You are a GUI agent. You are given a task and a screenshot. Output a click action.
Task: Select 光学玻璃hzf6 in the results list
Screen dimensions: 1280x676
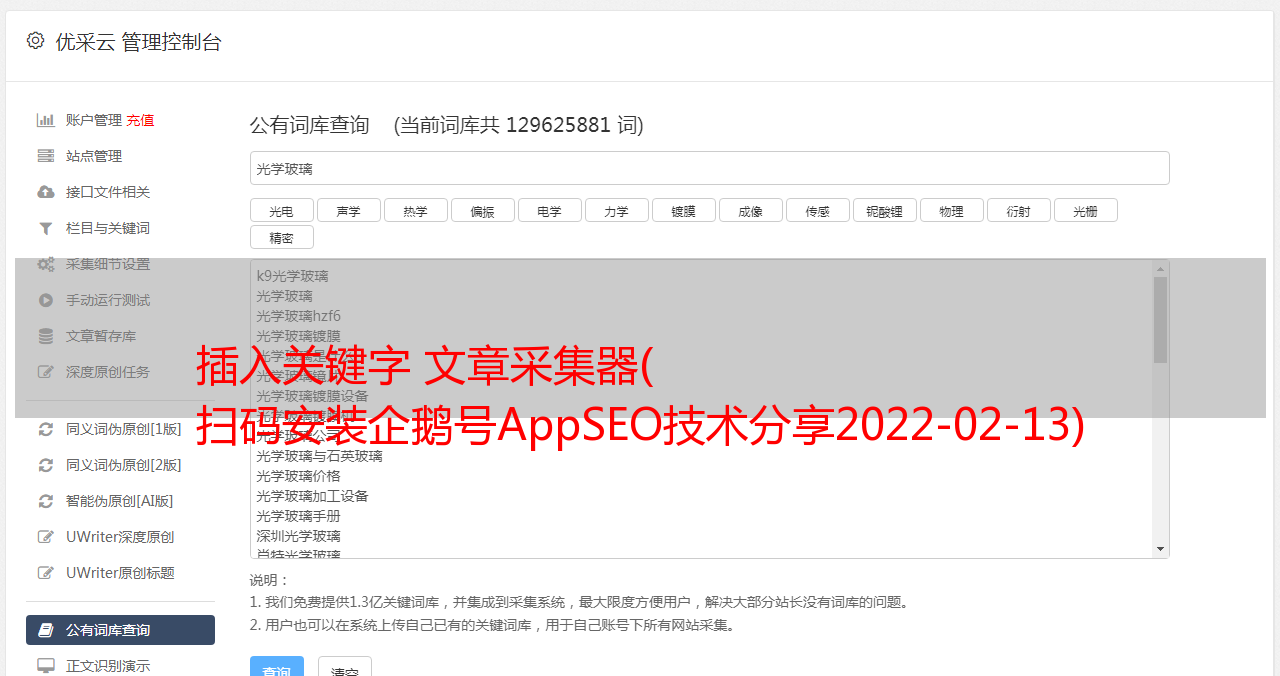(x=298, y=316)
